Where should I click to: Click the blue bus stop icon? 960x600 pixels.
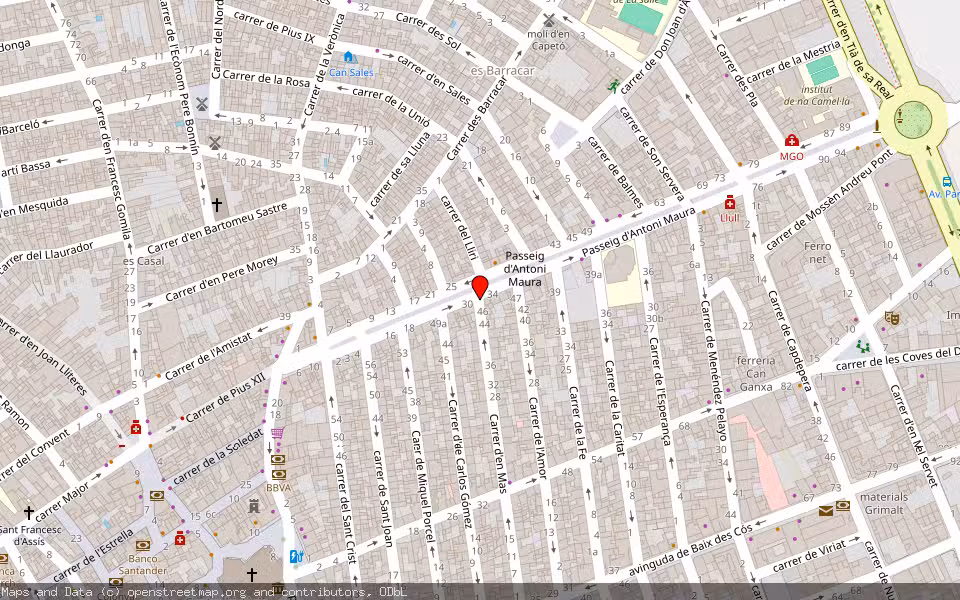pos(947,182)
